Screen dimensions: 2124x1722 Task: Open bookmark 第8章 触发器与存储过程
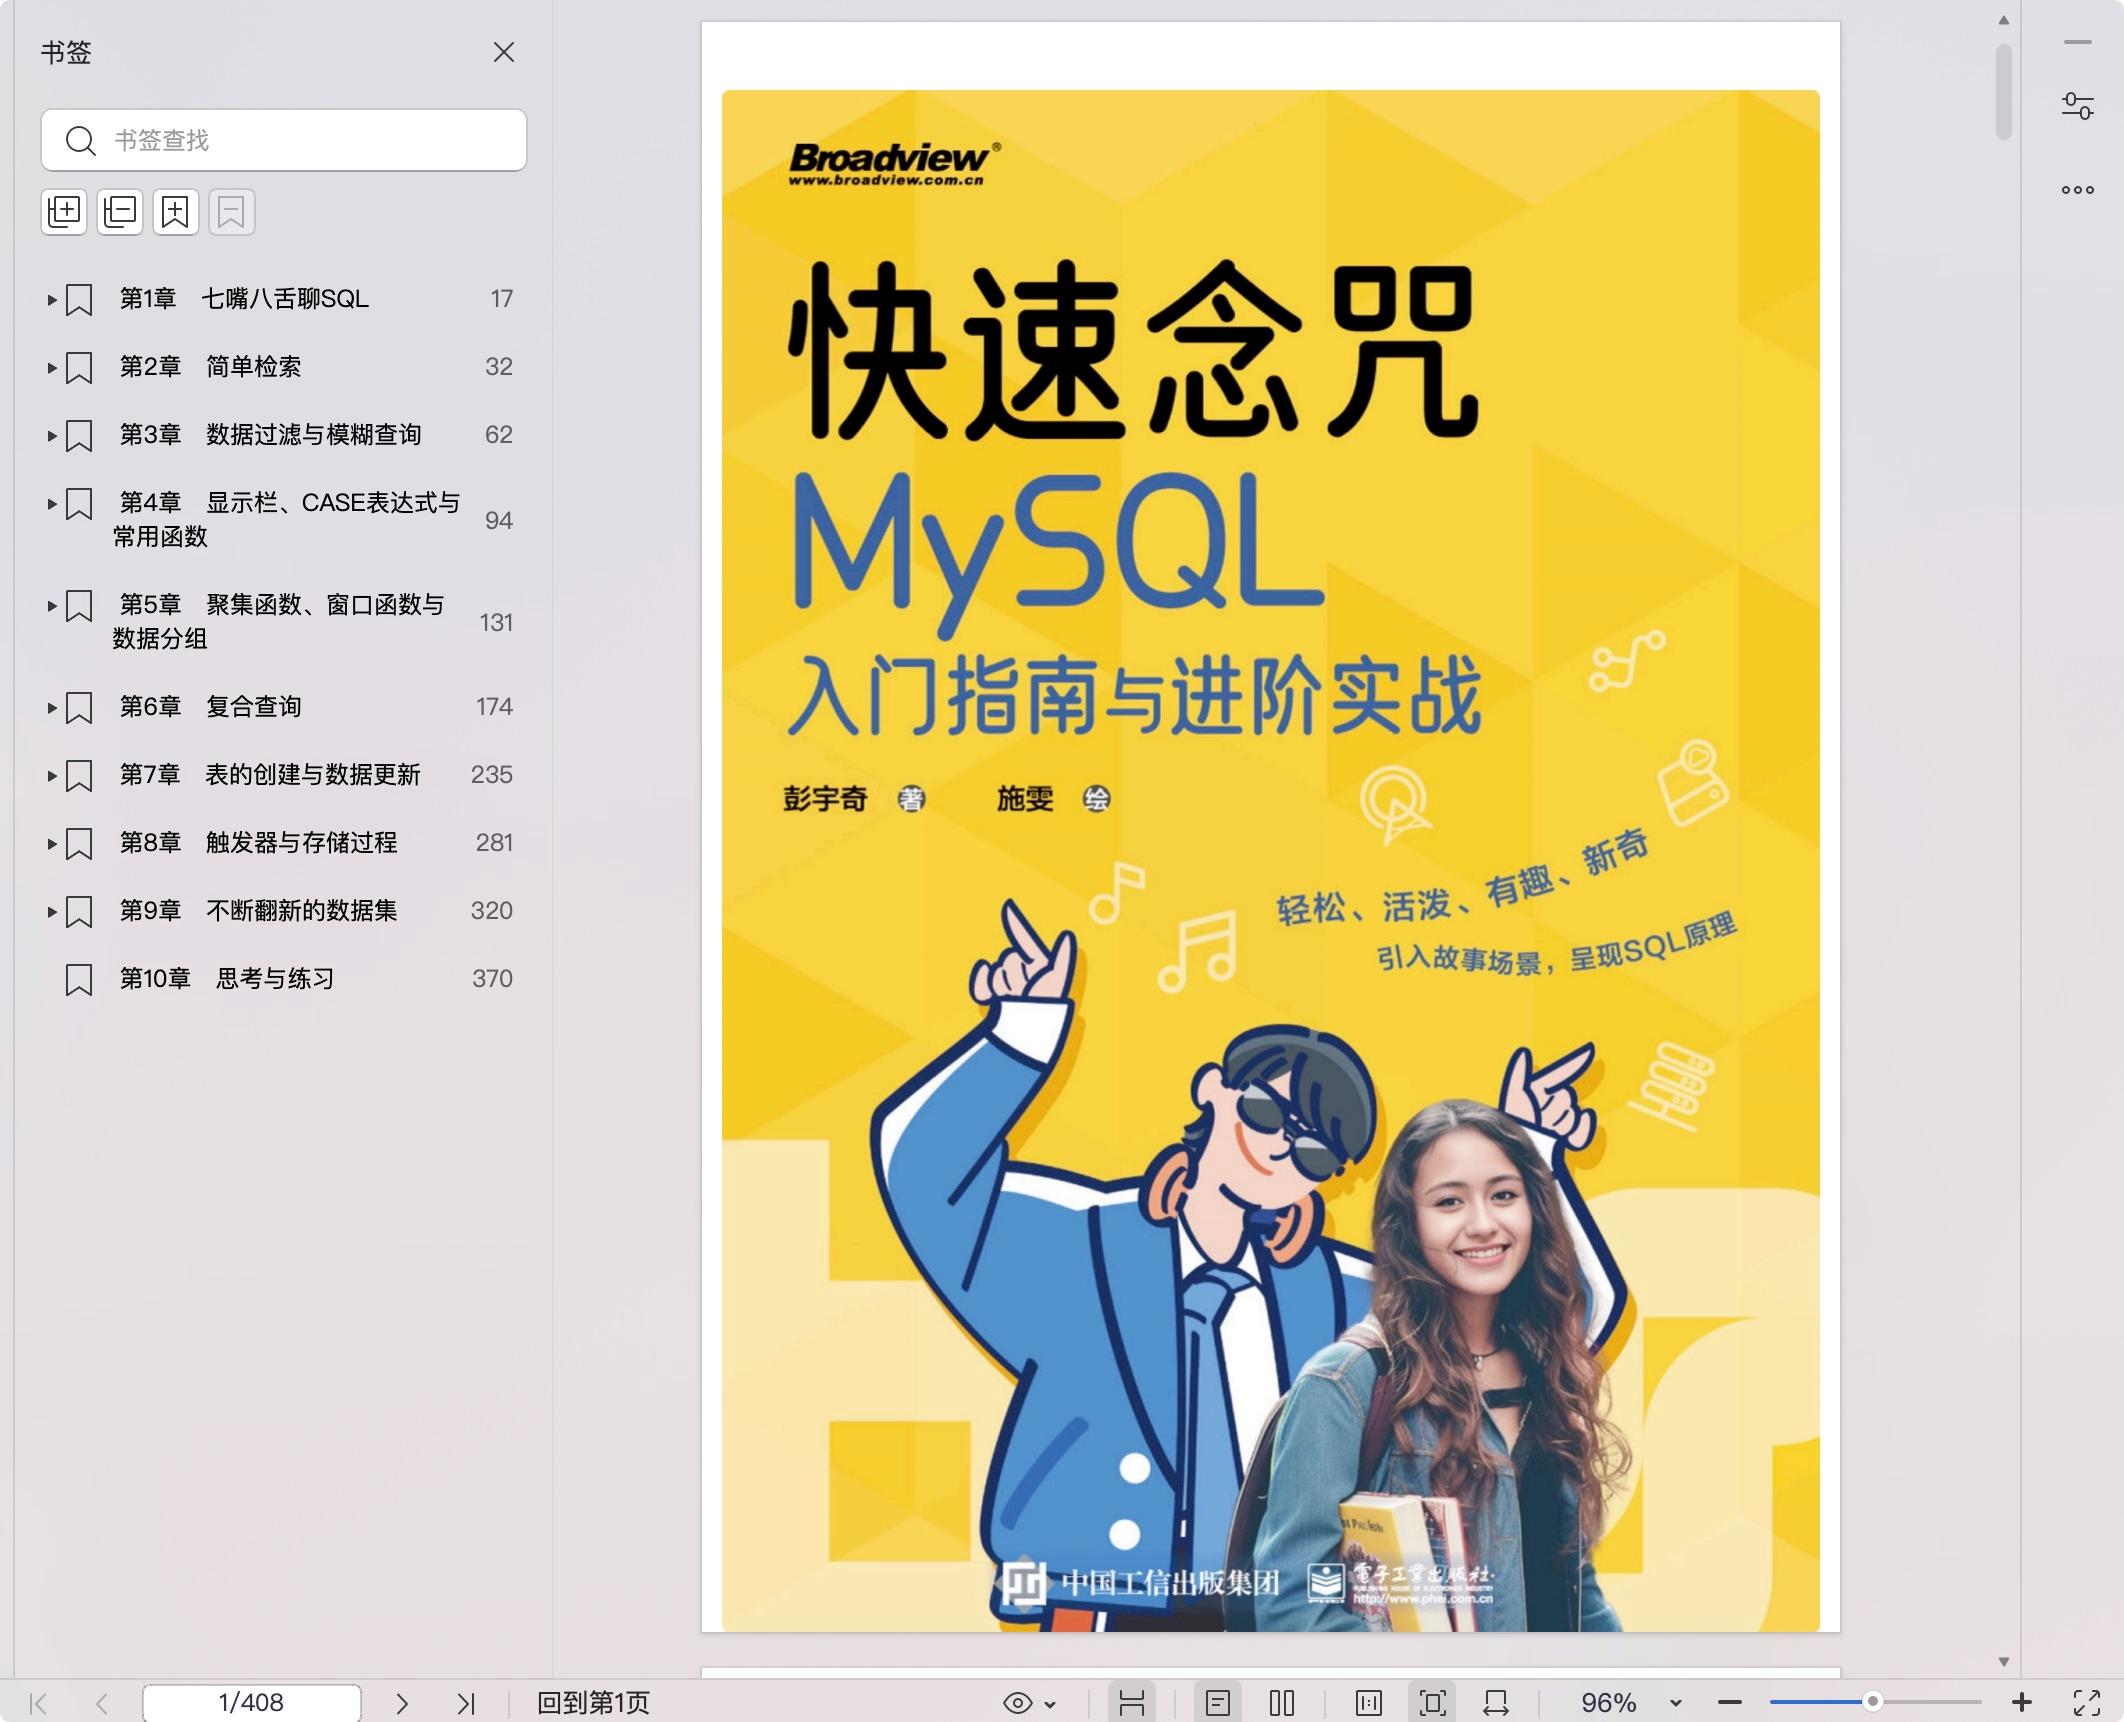pos(258,843)
